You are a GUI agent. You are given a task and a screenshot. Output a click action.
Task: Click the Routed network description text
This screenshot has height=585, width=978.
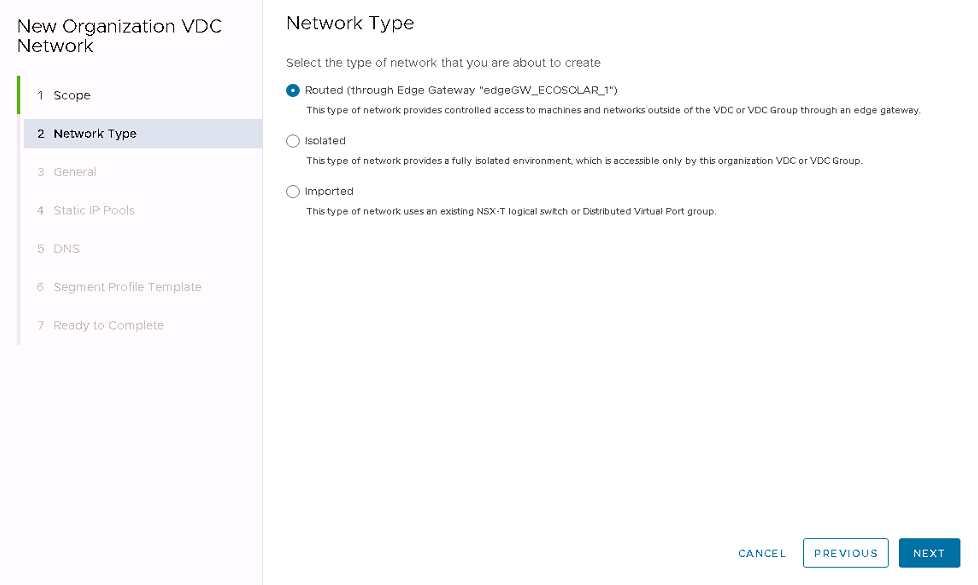click(612, 110)
